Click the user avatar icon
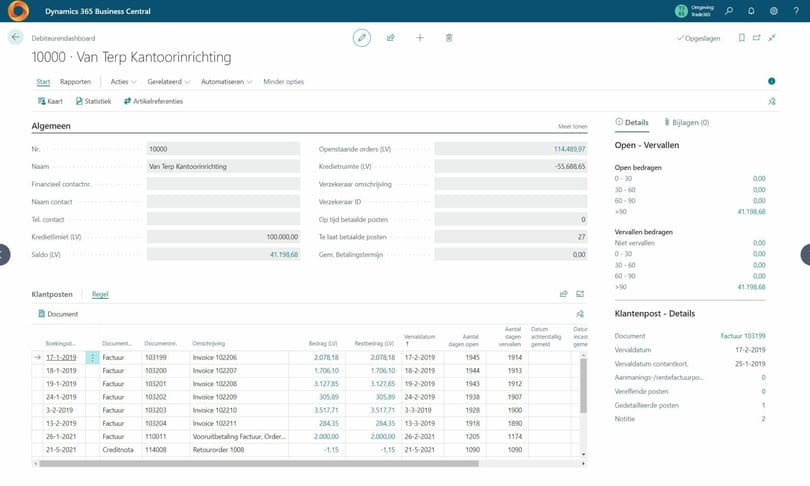Image resolution: width=810 pixels, height=486 pixels. 681,11
